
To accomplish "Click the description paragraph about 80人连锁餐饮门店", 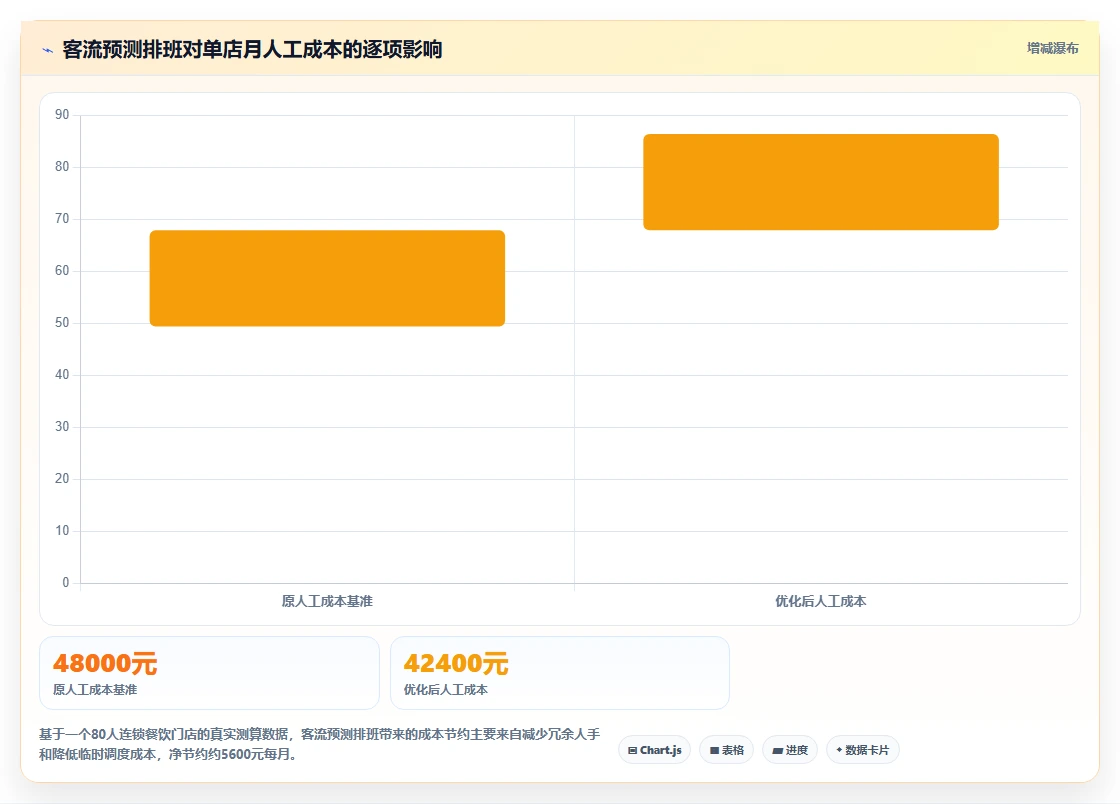I will pos(319,744).
